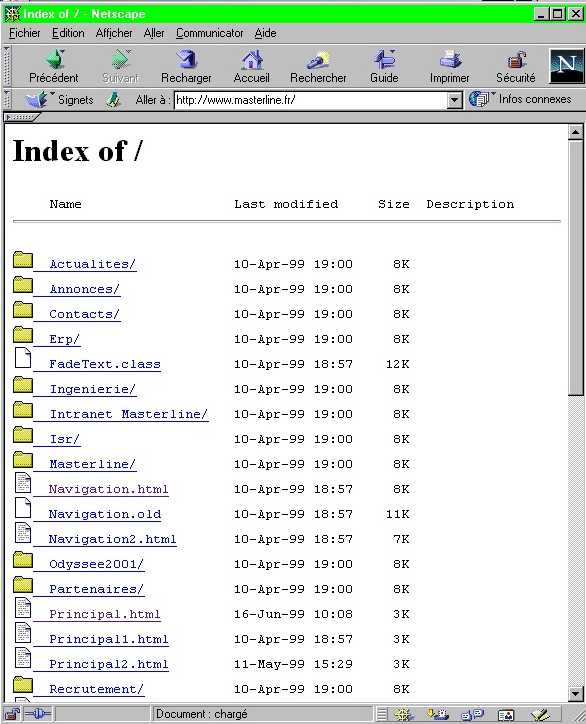Open the Partenaires/ directory link
586x724 pixels.
96,589
